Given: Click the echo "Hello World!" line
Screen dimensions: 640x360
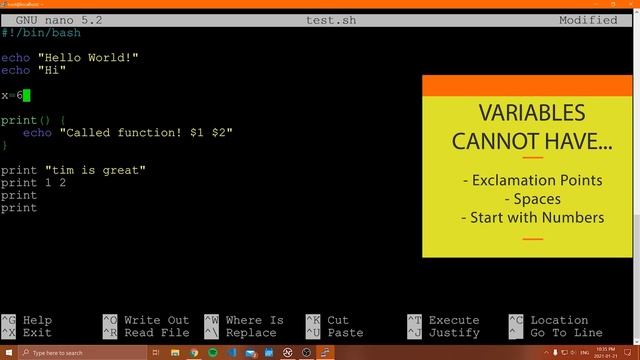Looking at the screenshot, I should pyautogui.click(x=69, y=58).
